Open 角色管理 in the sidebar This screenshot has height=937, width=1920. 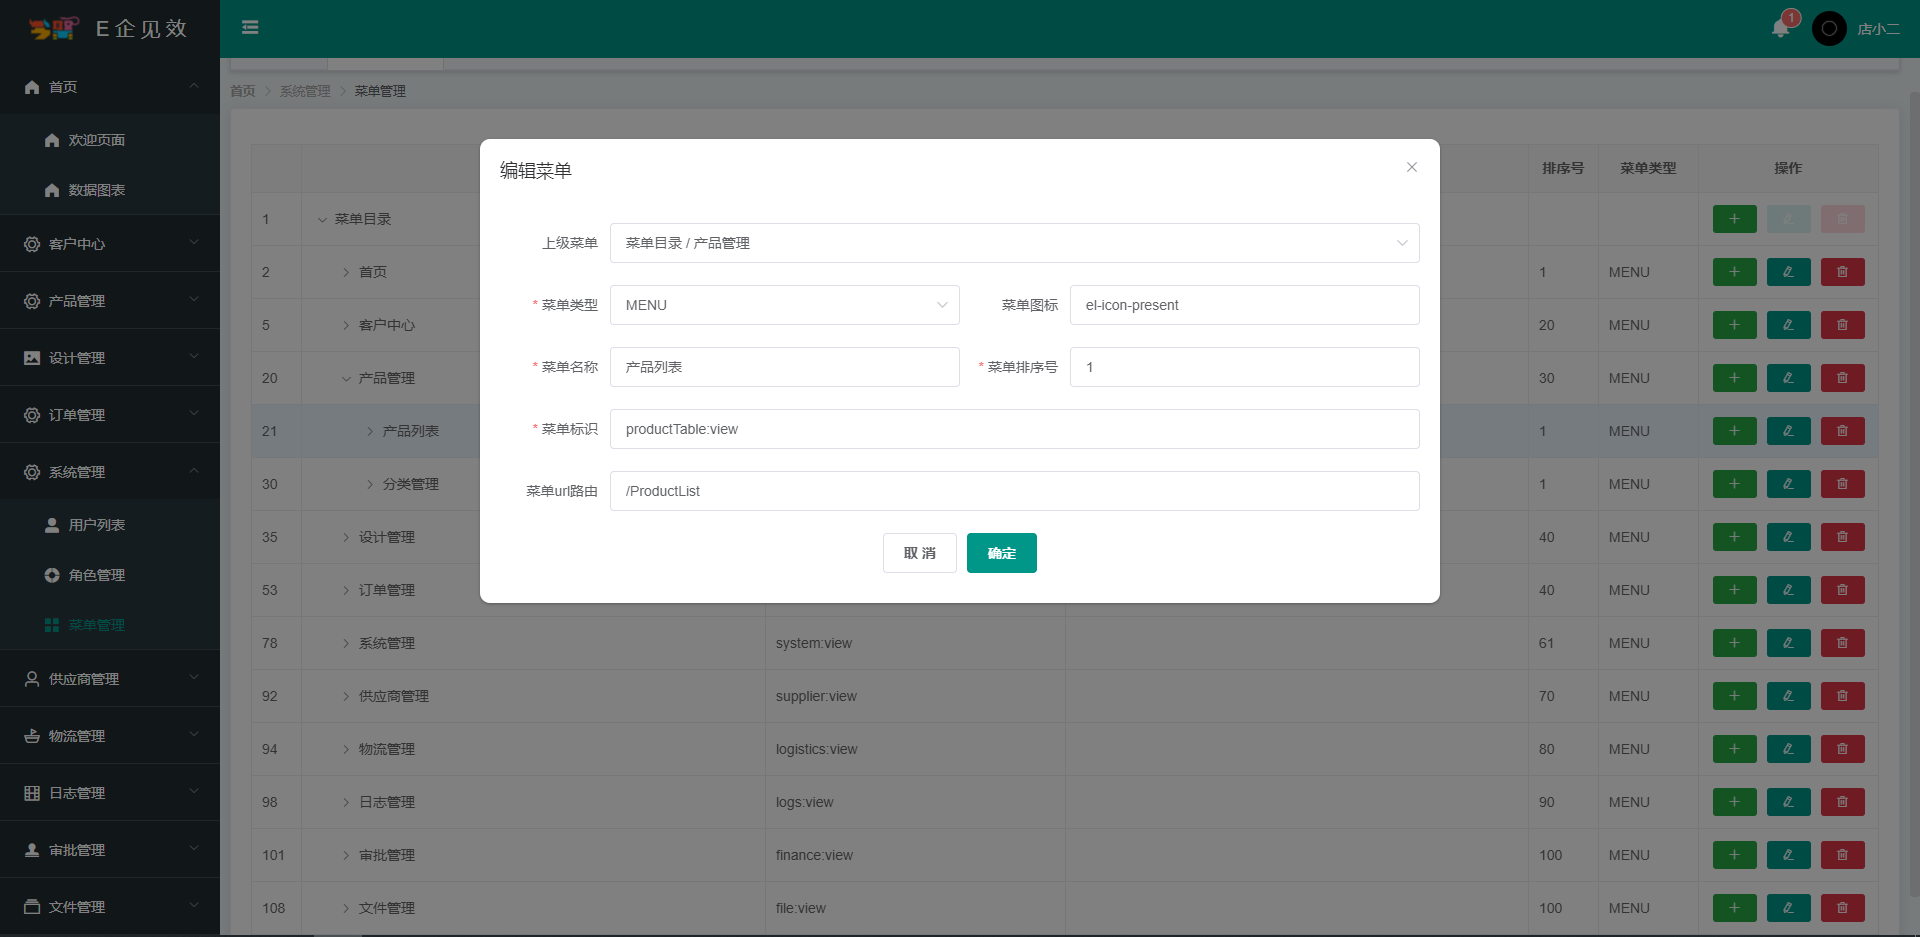click(97, 575)
